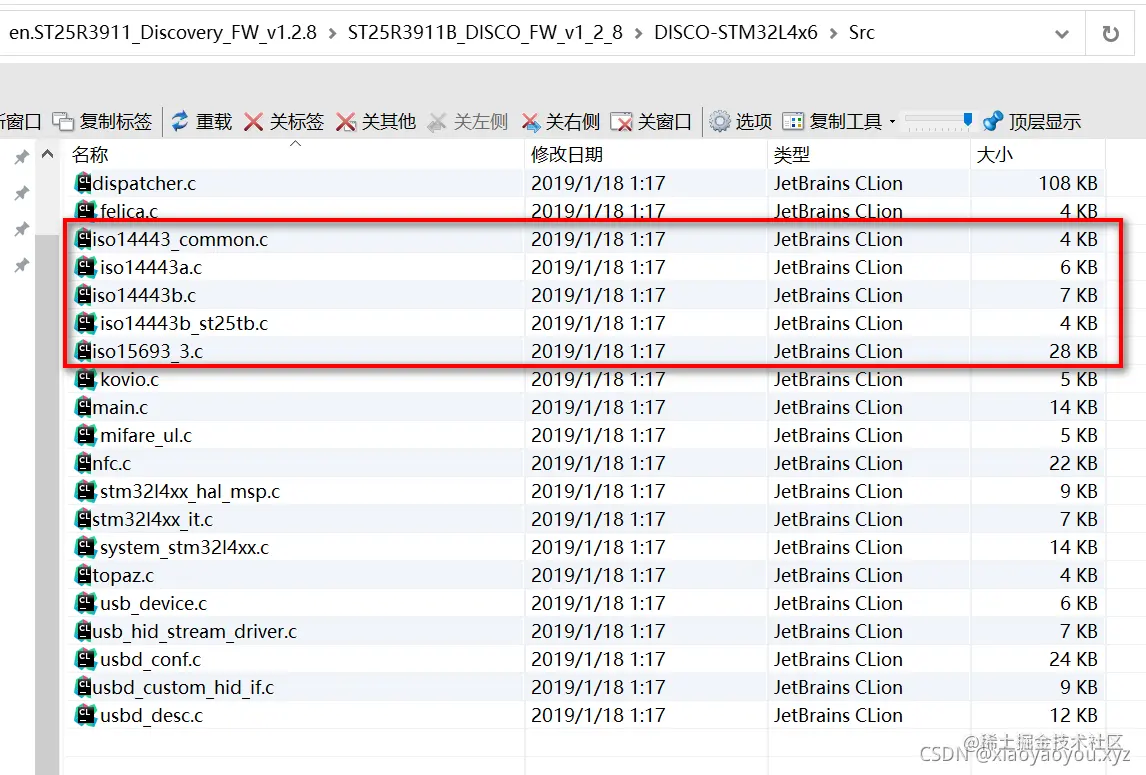Navigate to ST25R3911B_DISCO_FW_v1_2_8 breadcrumb
Screen dimensions: 1146x775
coord(485,33)
